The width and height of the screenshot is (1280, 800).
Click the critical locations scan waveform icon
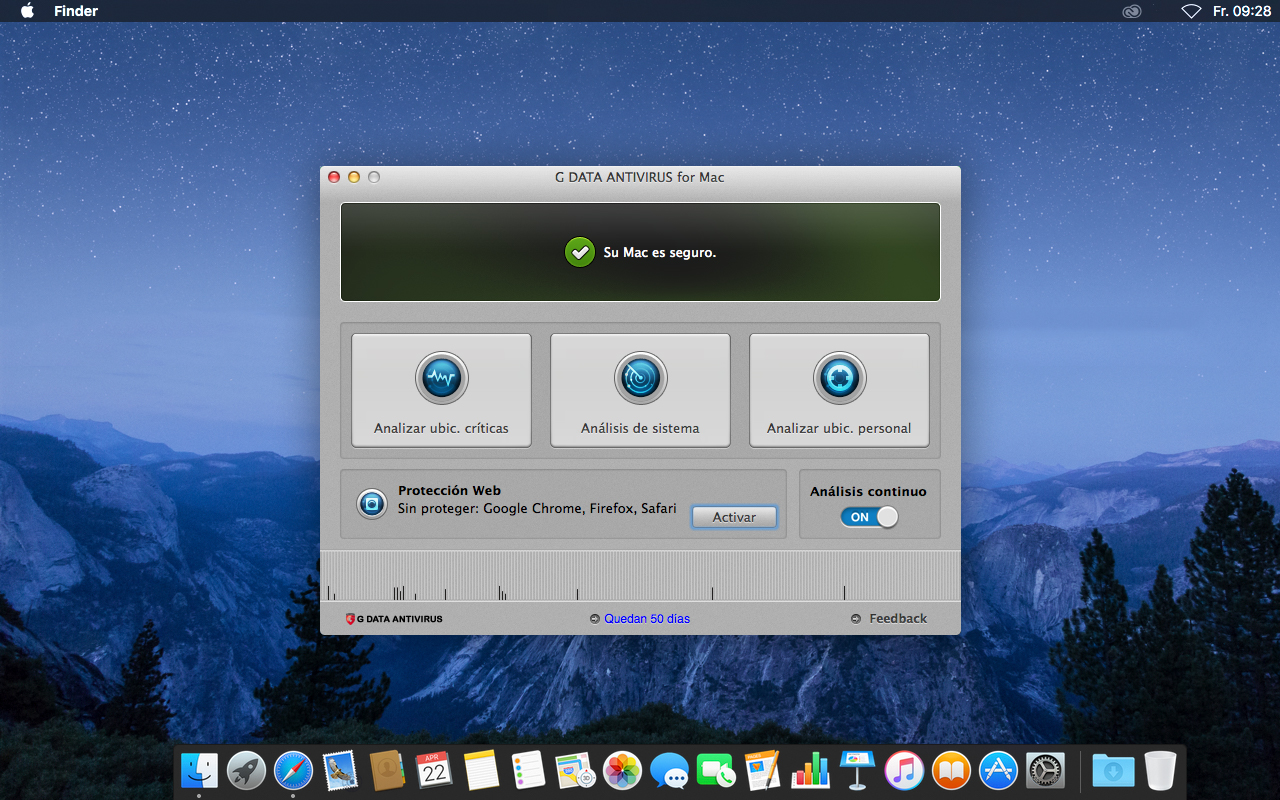441,378
